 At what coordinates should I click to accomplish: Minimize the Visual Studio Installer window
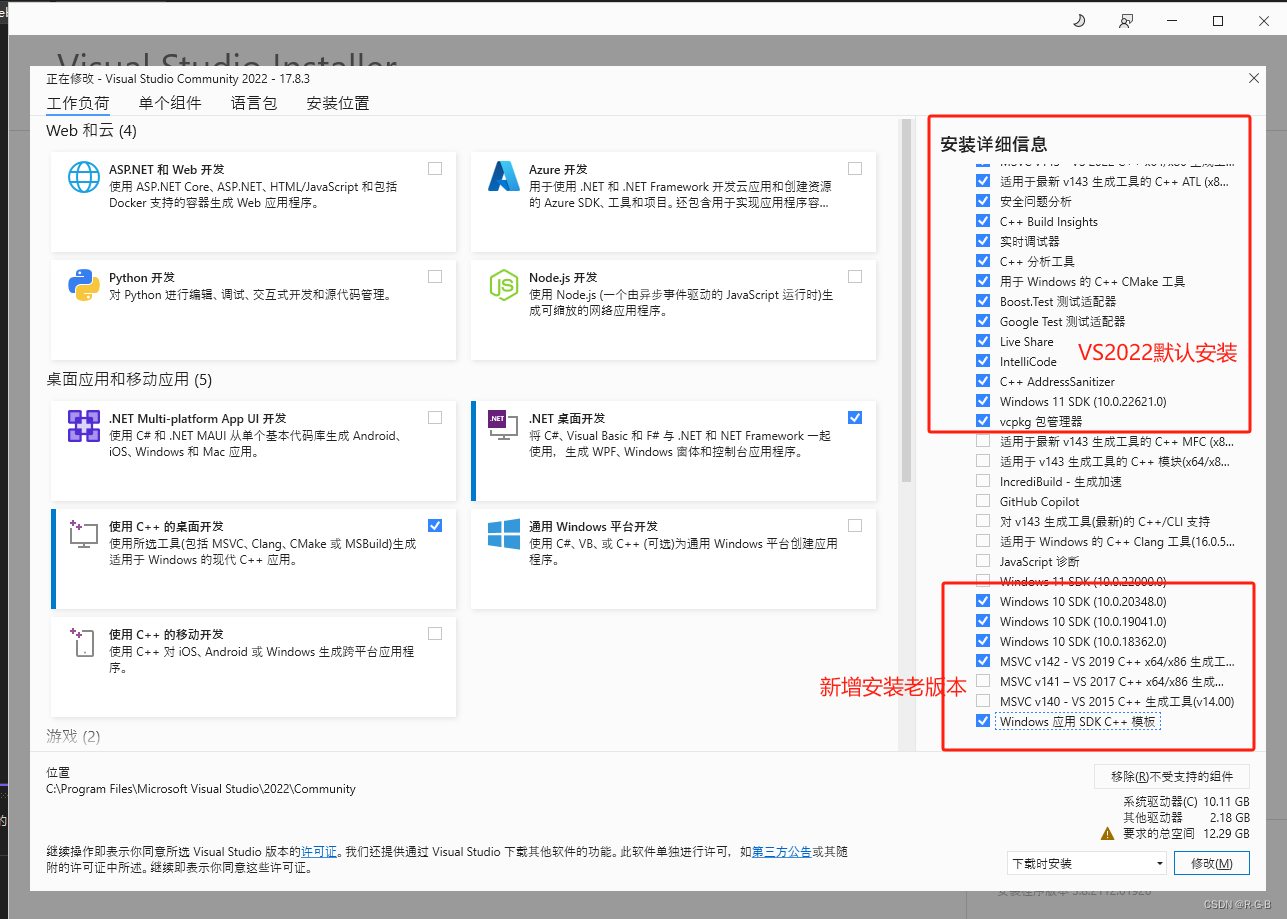(1171, 21)
